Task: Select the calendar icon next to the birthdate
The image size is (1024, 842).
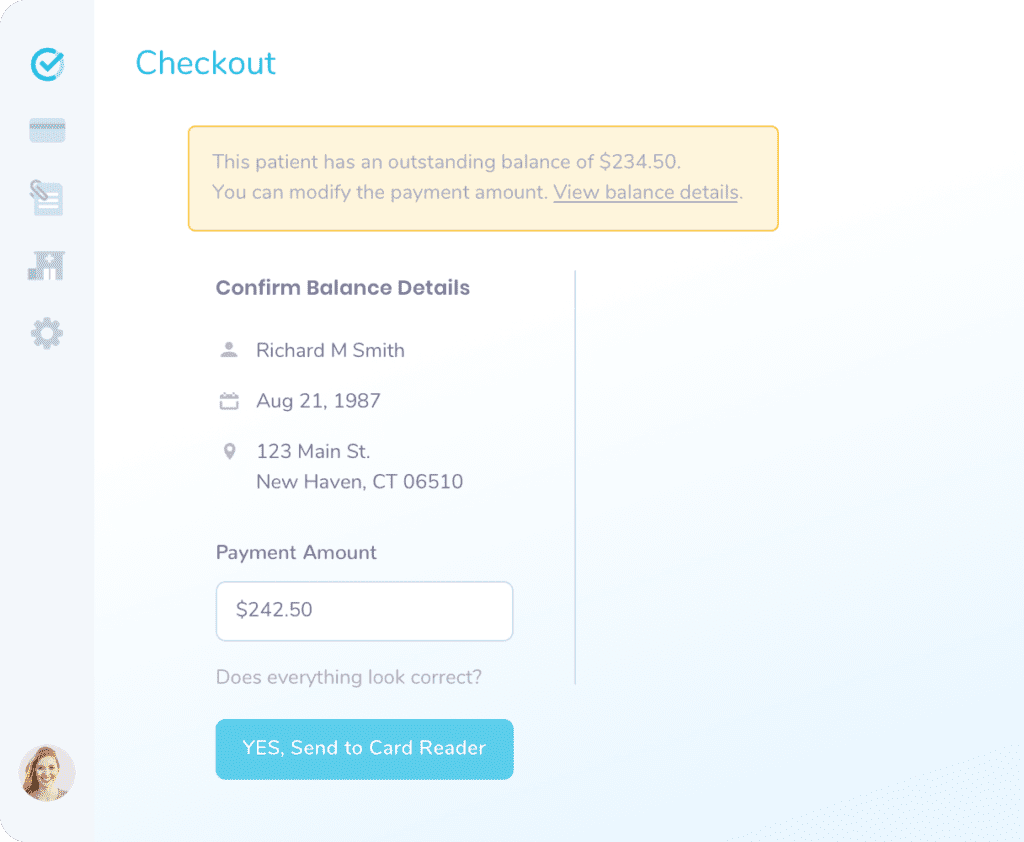Action: 229,400
